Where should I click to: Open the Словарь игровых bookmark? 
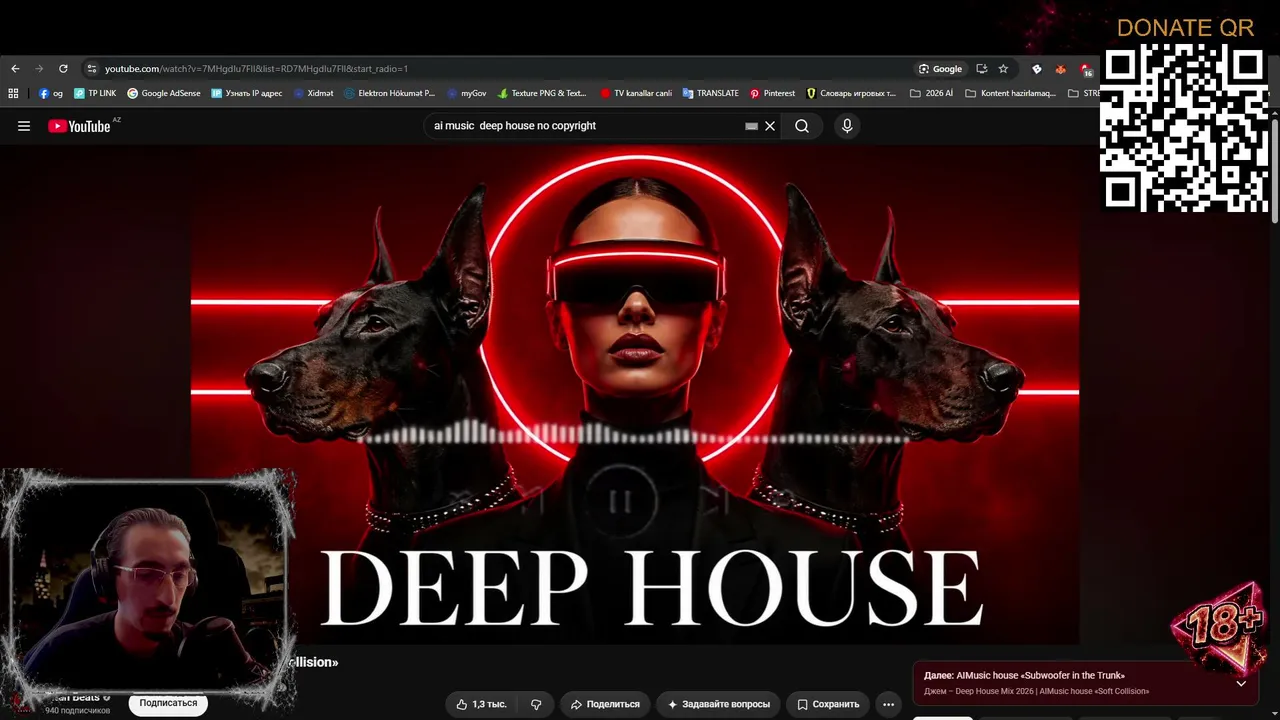click(x=851, y=93)
